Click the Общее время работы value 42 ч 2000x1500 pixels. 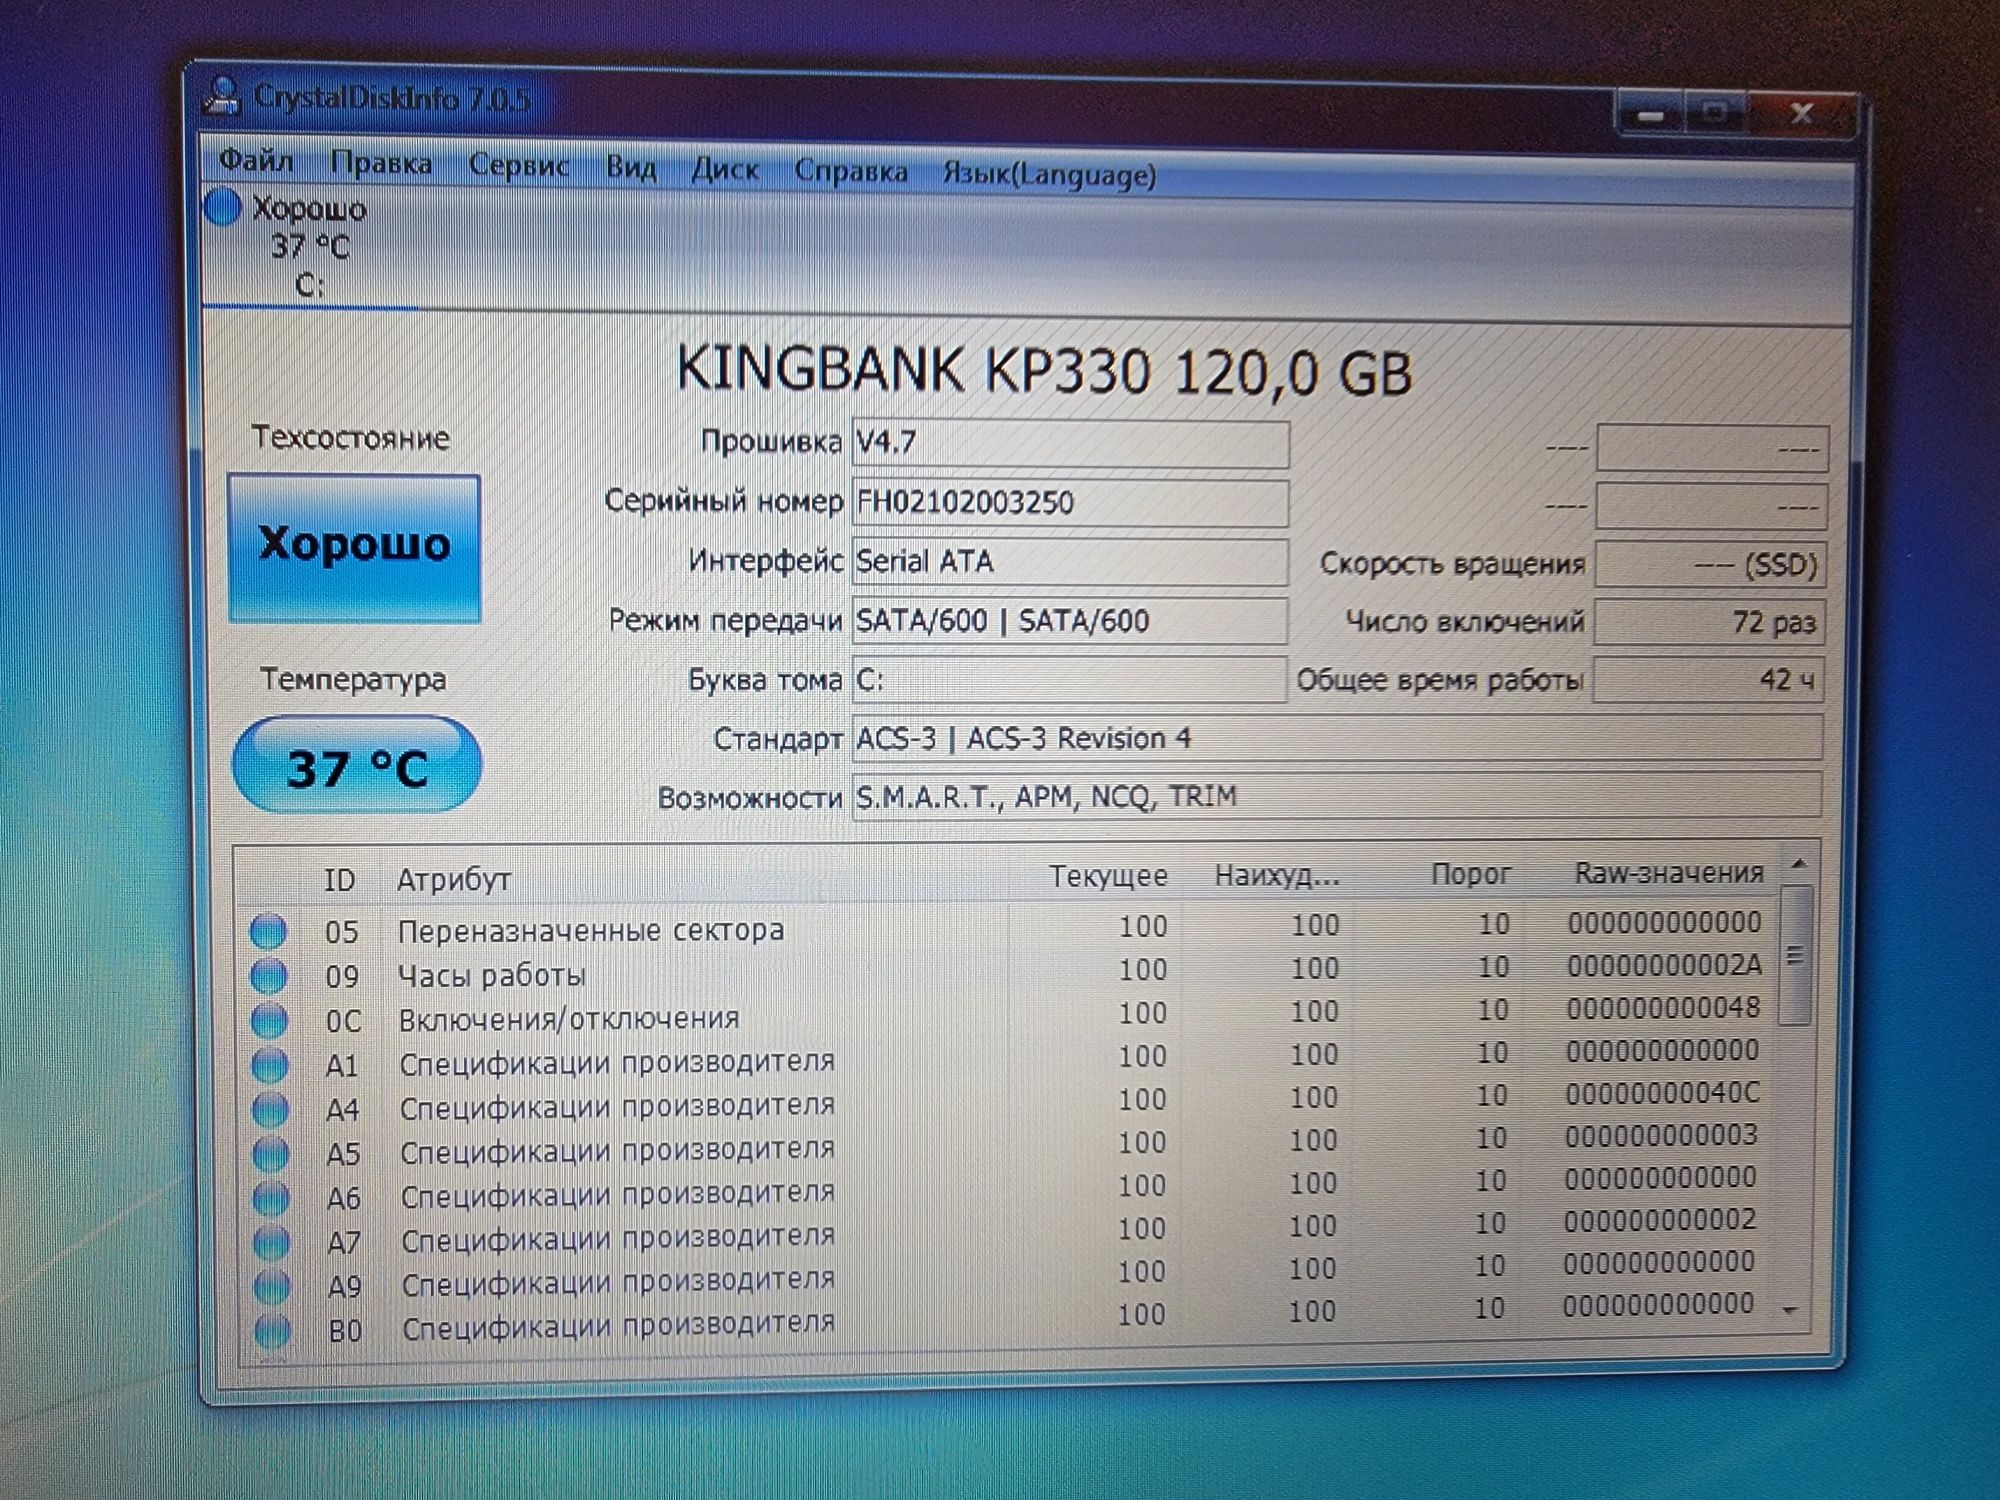[1709, 680]
